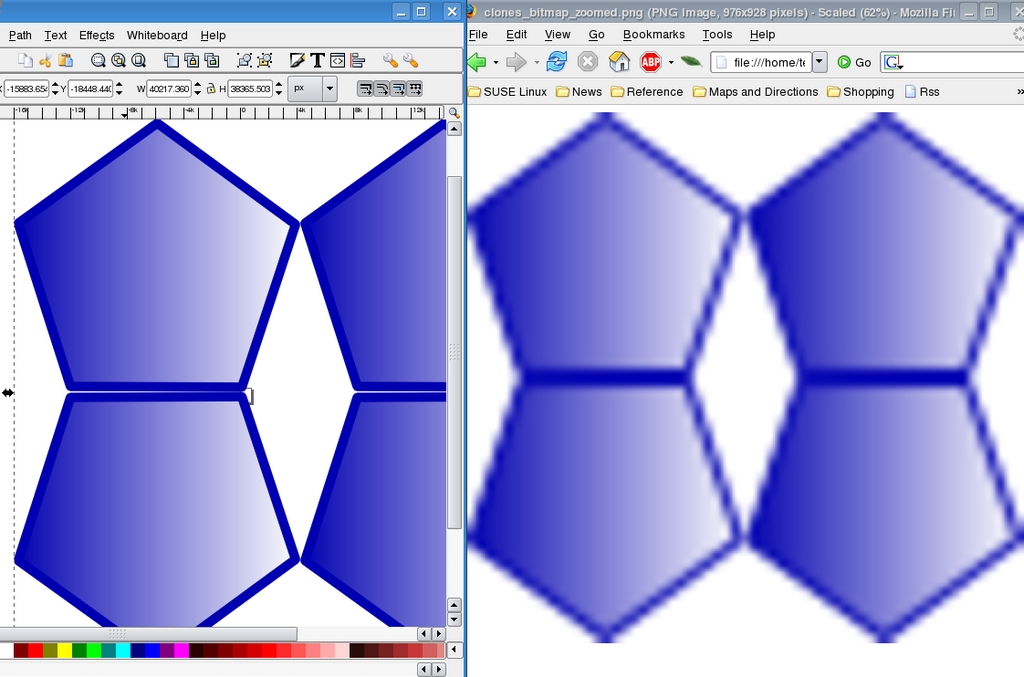Toggle the first transform-affect button
This screenshot has width=1024, height=677.
[365, 89]
